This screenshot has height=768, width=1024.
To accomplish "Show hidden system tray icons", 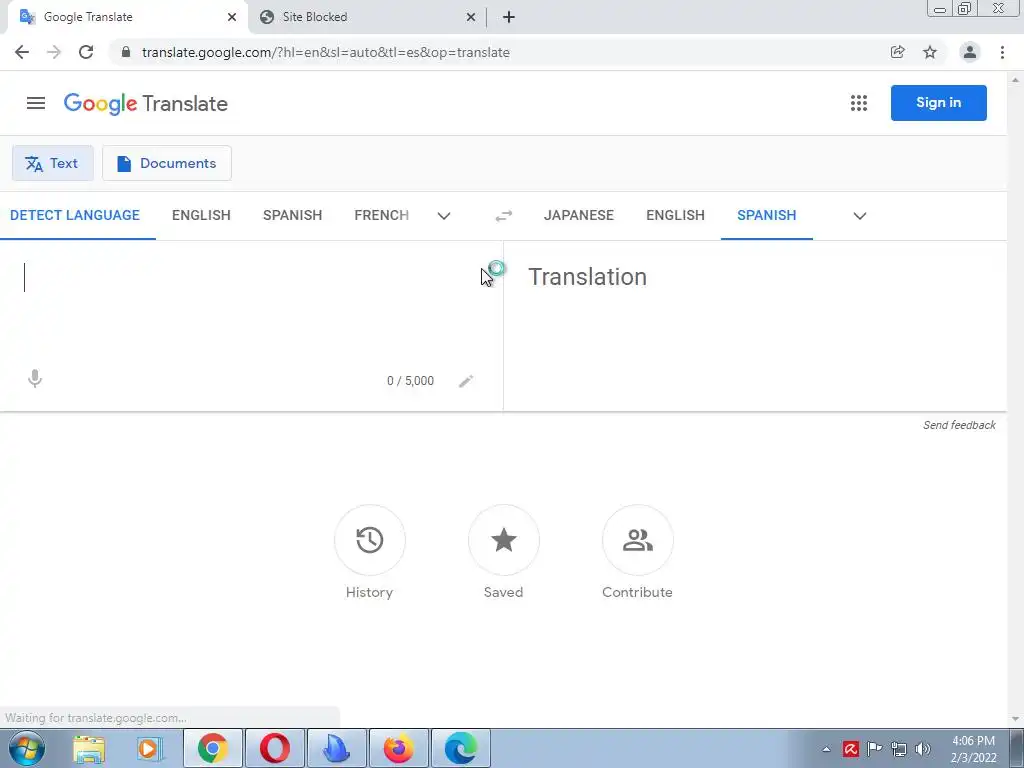I will [x=826, y=749].
